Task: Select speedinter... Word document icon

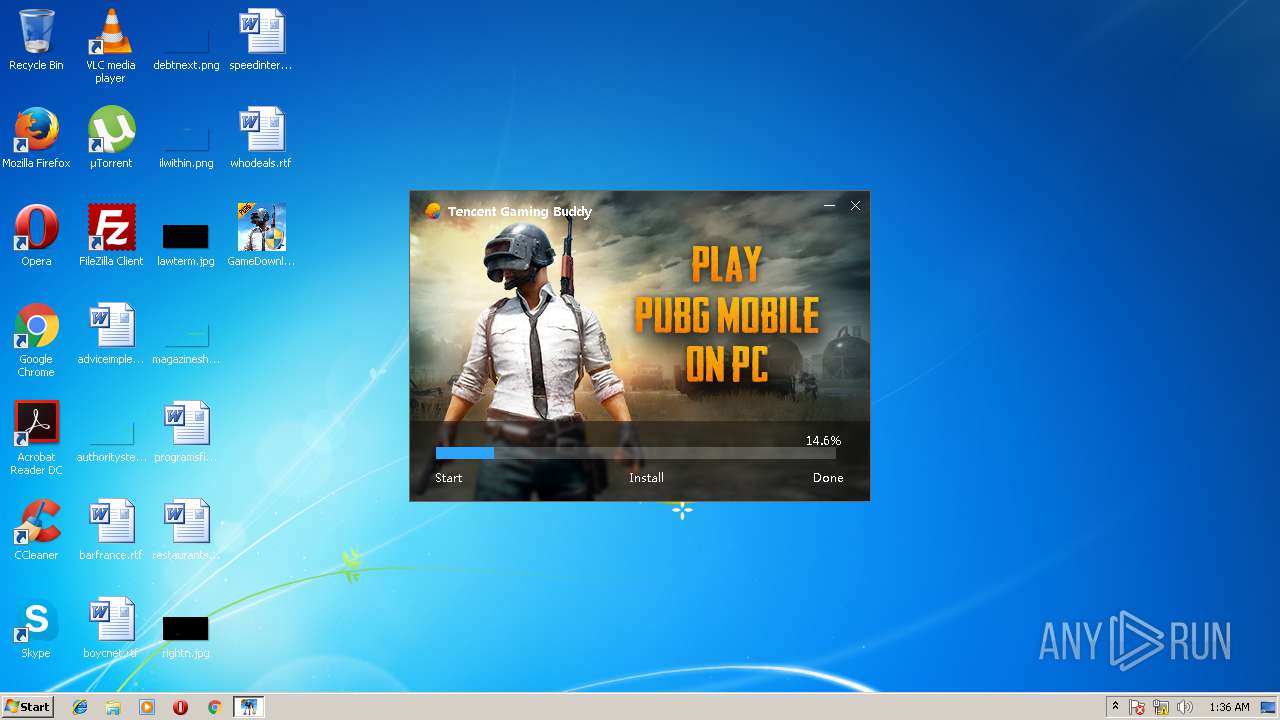Action: (261, 40)
